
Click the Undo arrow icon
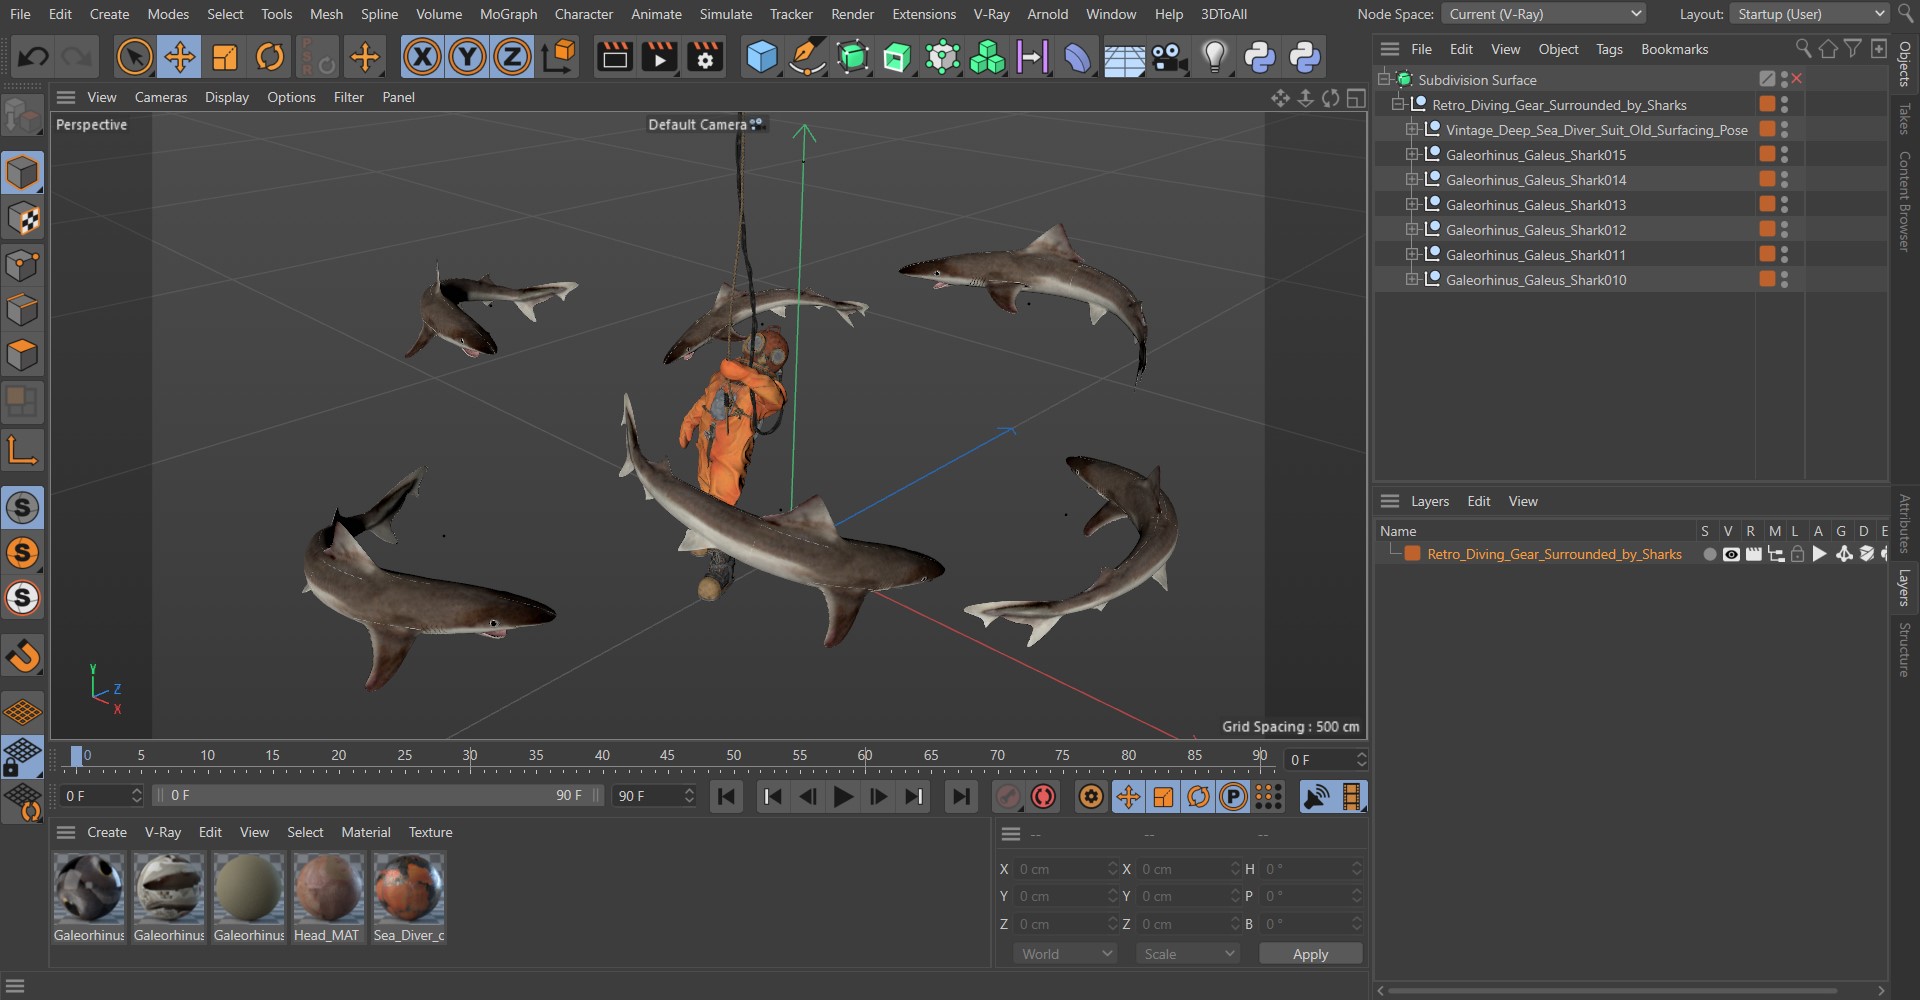point(33,57)
